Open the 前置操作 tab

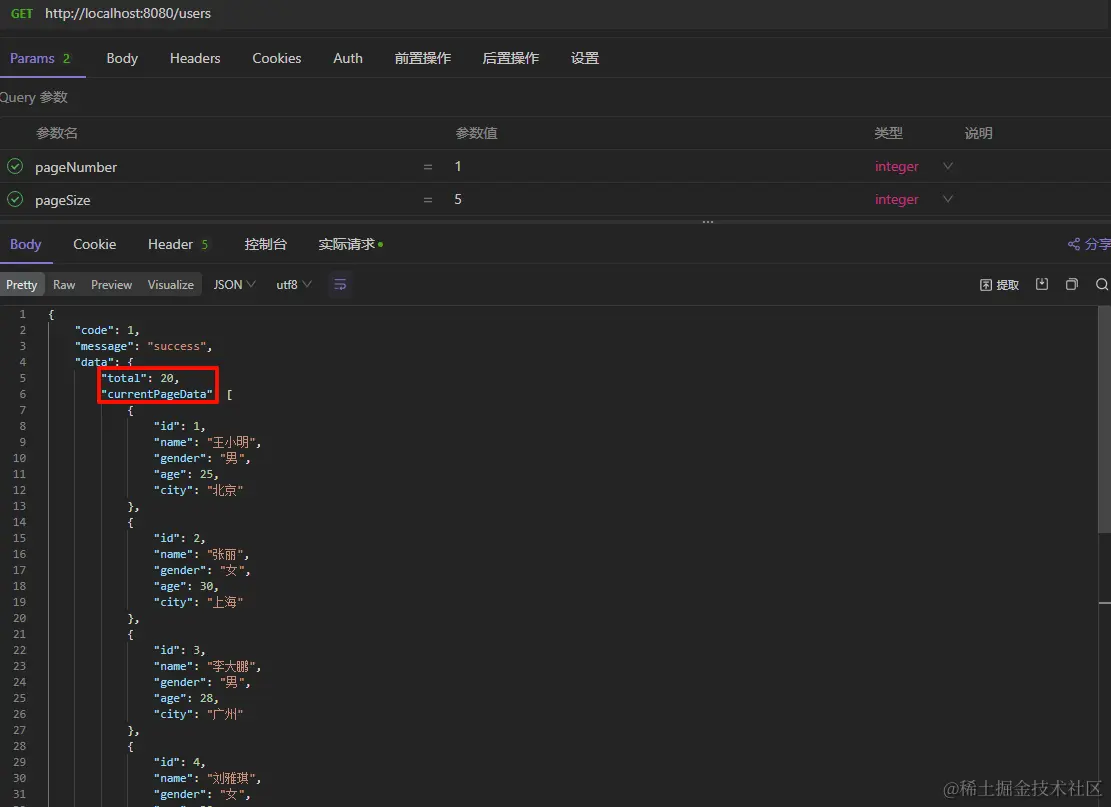[422, 58]
